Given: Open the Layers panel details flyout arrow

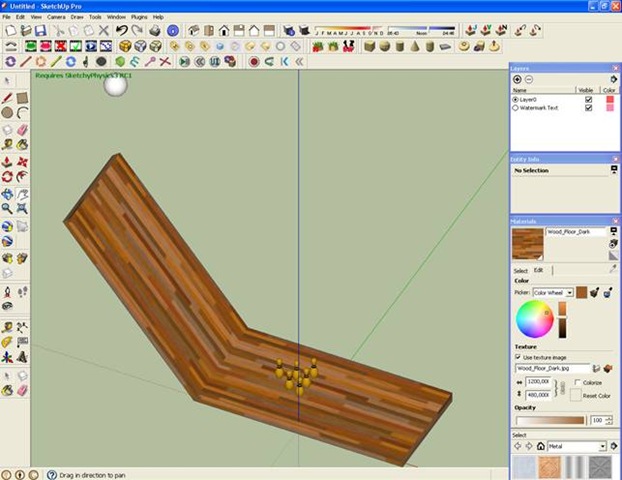Looking at the screenshot, I should [x=613, y=79].
